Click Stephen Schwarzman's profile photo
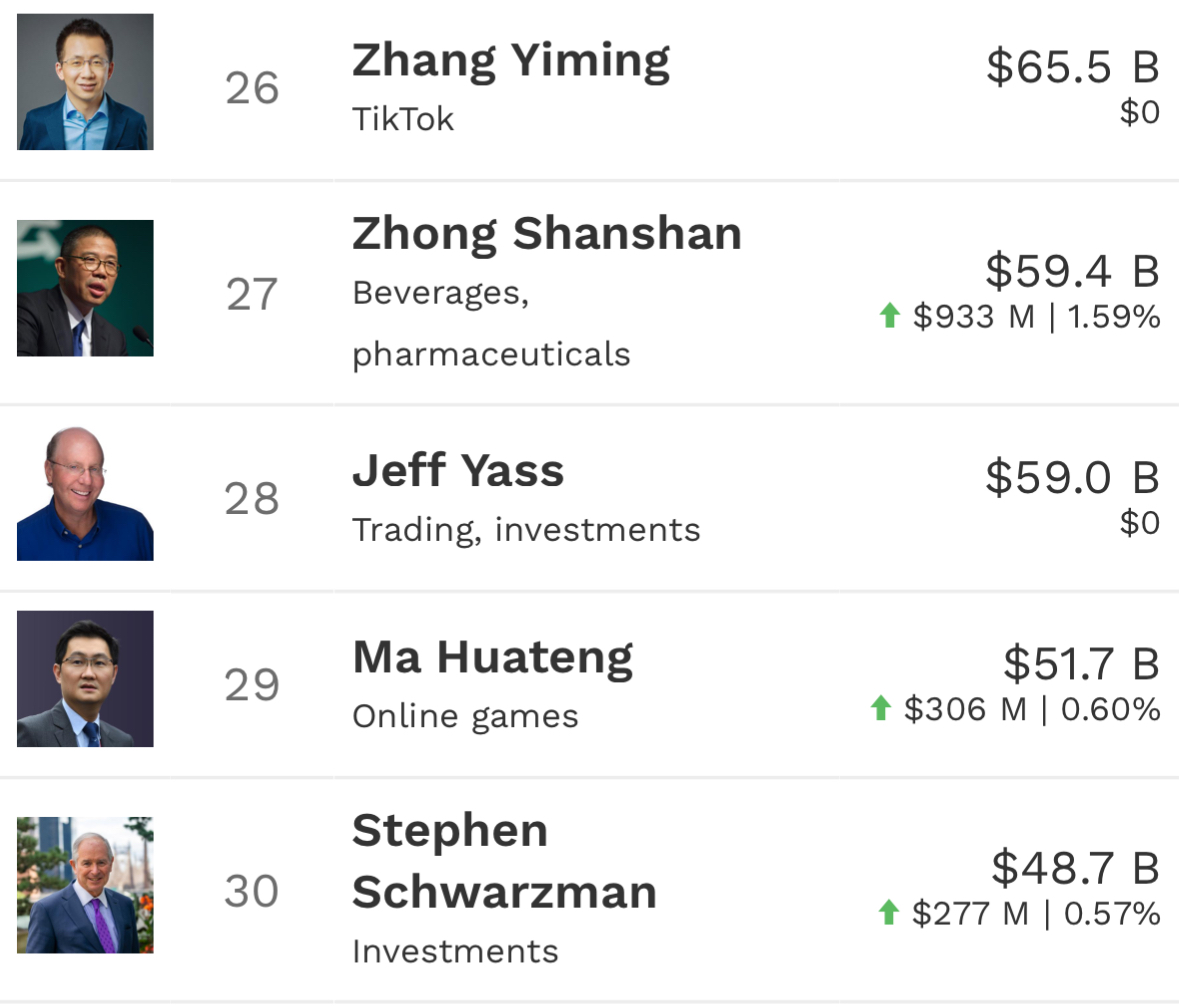Image resolution: width=1179 pixels, height=1008 pixels. [85, 885]
